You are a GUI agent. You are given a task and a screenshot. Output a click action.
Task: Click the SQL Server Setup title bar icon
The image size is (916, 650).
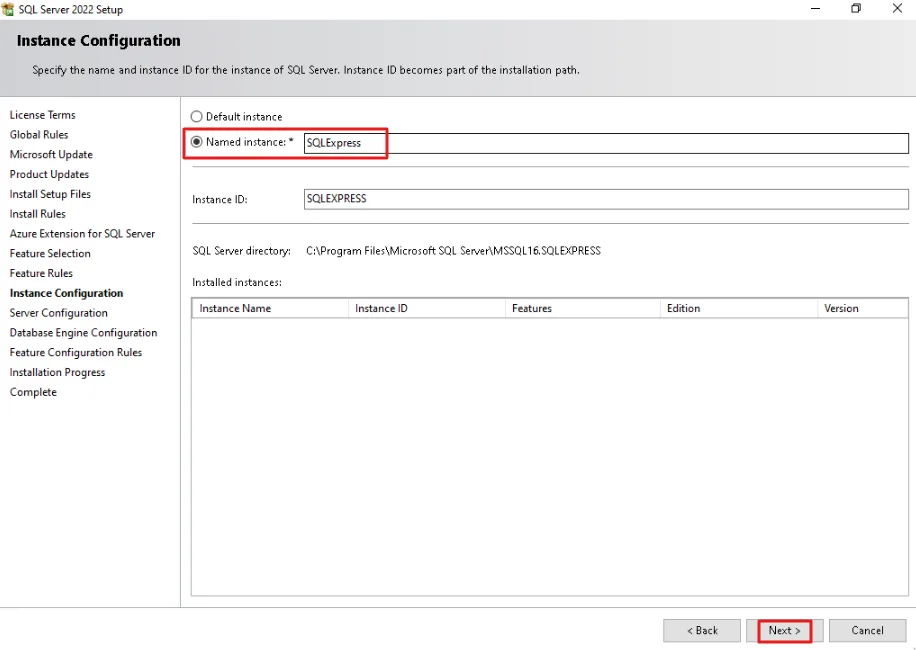click(x=8, y=9)
